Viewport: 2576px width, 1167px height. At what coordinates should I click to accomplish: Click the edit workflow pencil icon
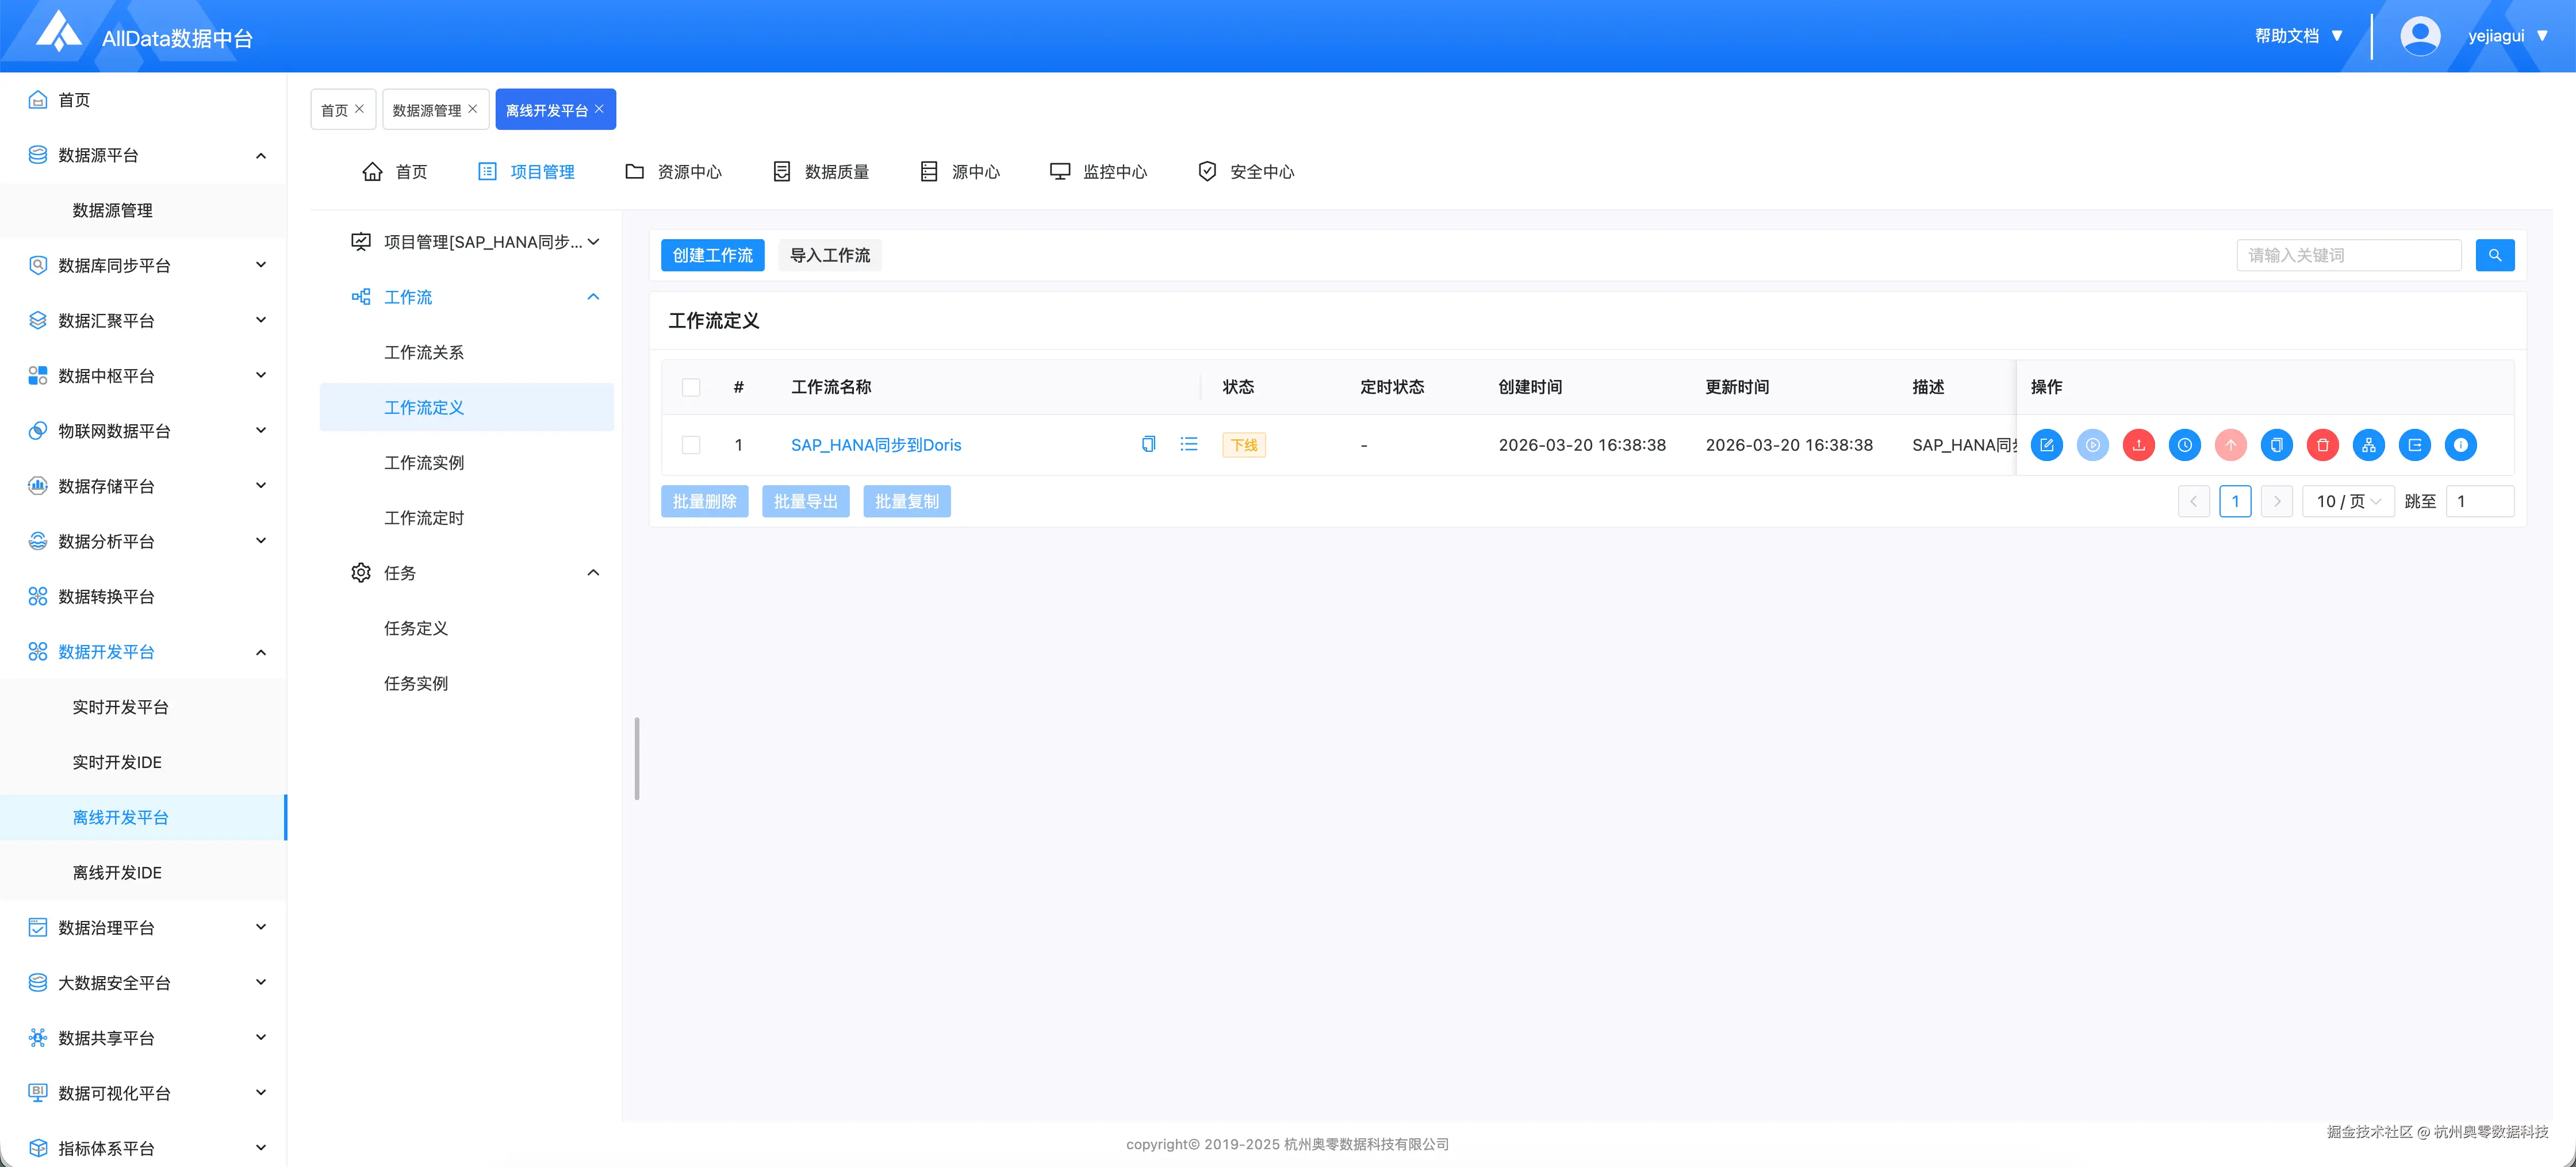pos(2046,445)
